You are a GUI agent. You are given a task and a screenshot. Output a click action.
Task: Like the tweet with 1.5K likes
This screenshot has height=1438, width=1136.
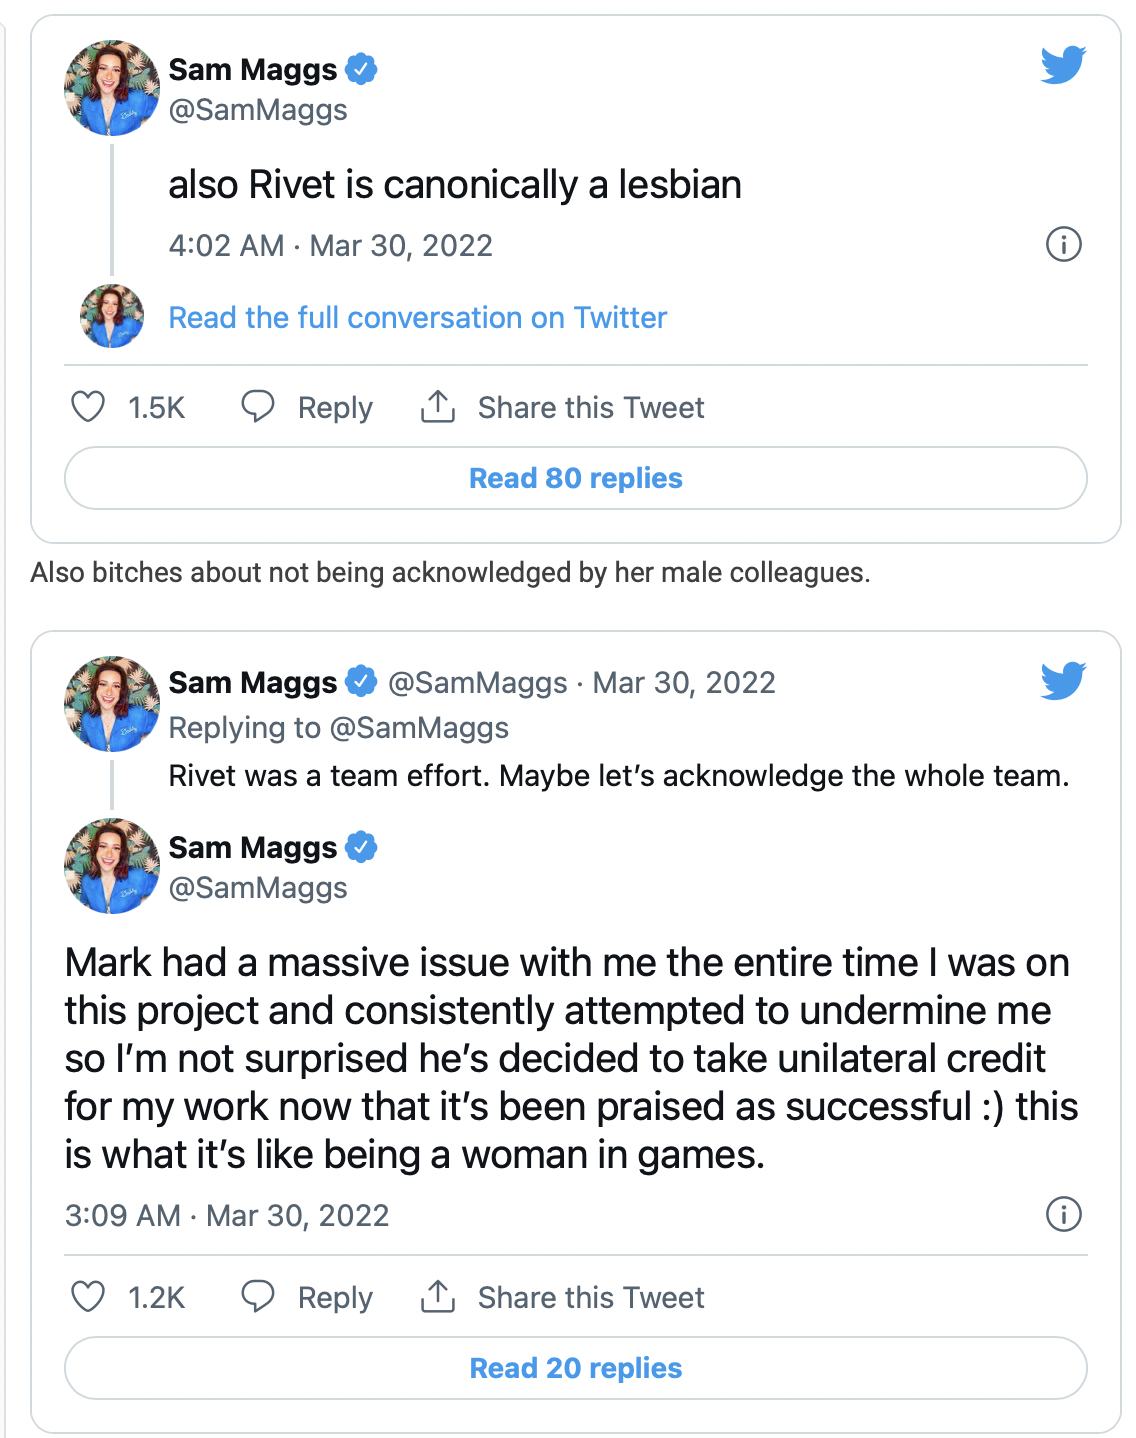88,407
